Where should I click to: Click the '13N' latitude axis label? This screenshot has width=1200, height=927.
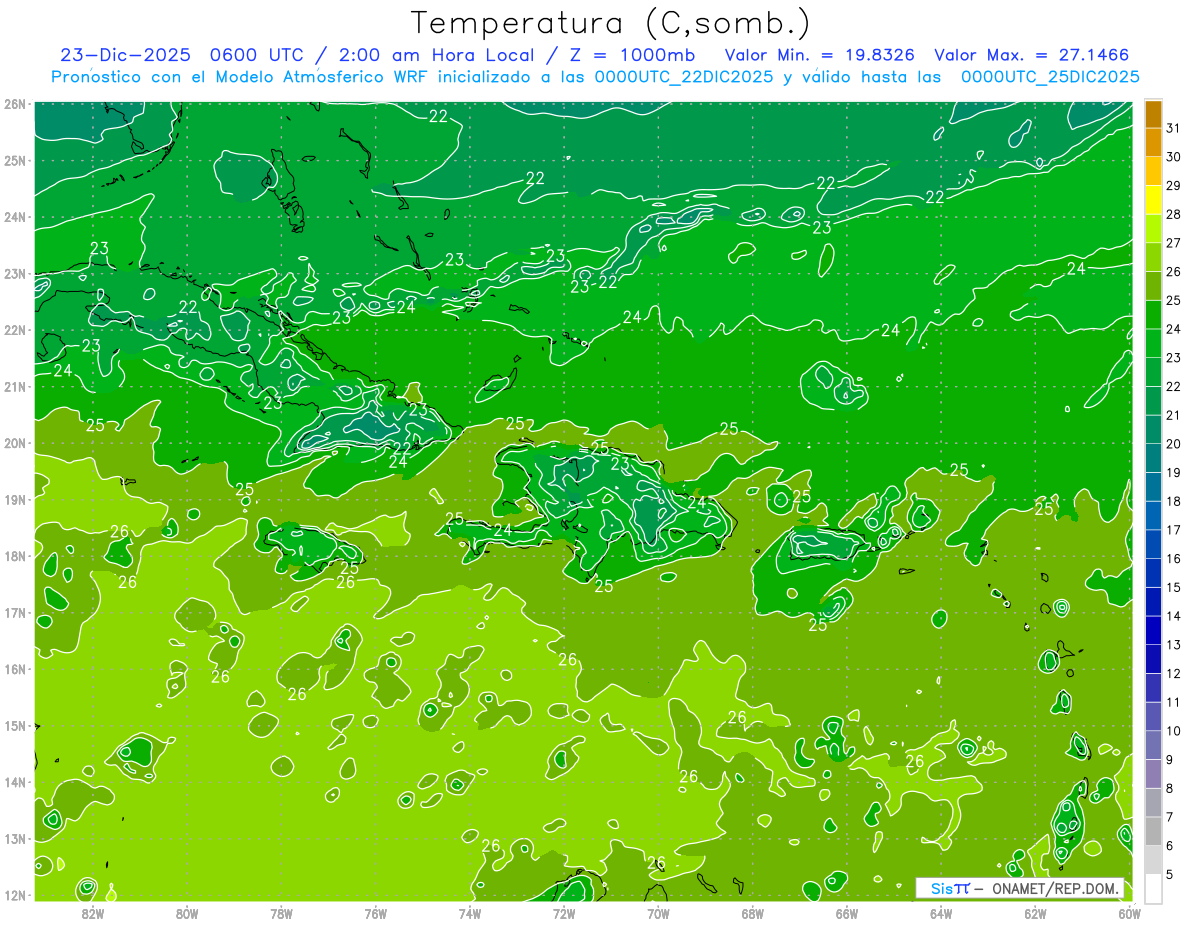coord(15,838)
